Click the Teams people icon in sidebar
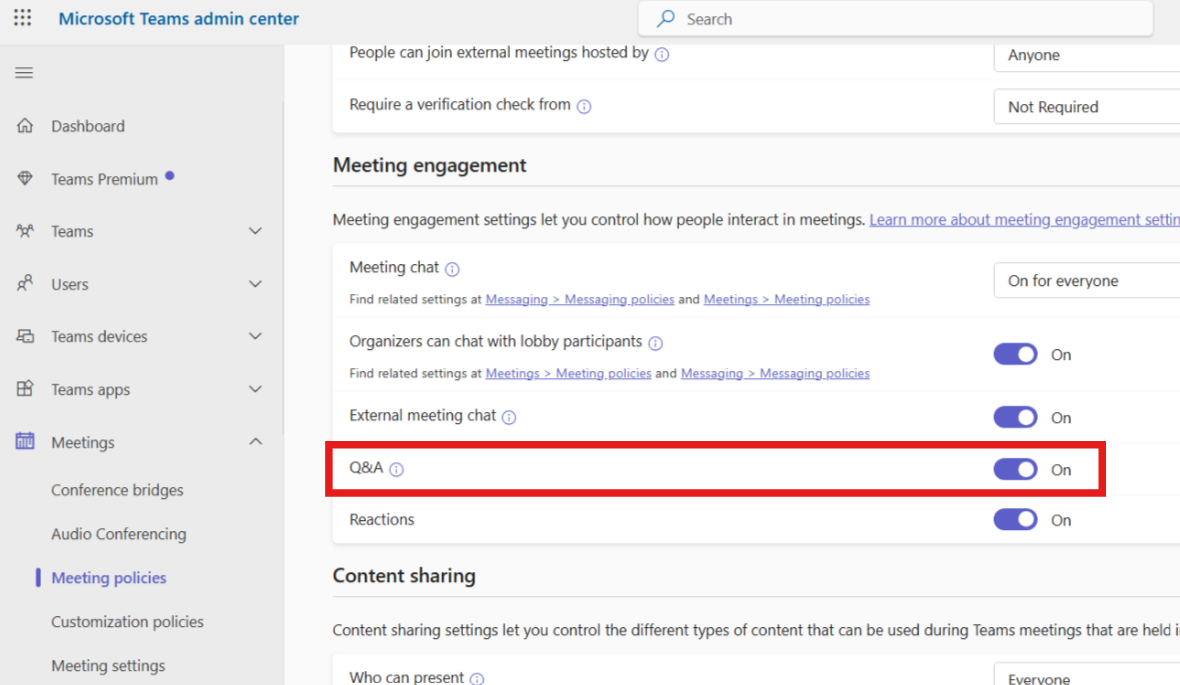The width and height of the screenshot is (1180, 685). coord(25,231)
